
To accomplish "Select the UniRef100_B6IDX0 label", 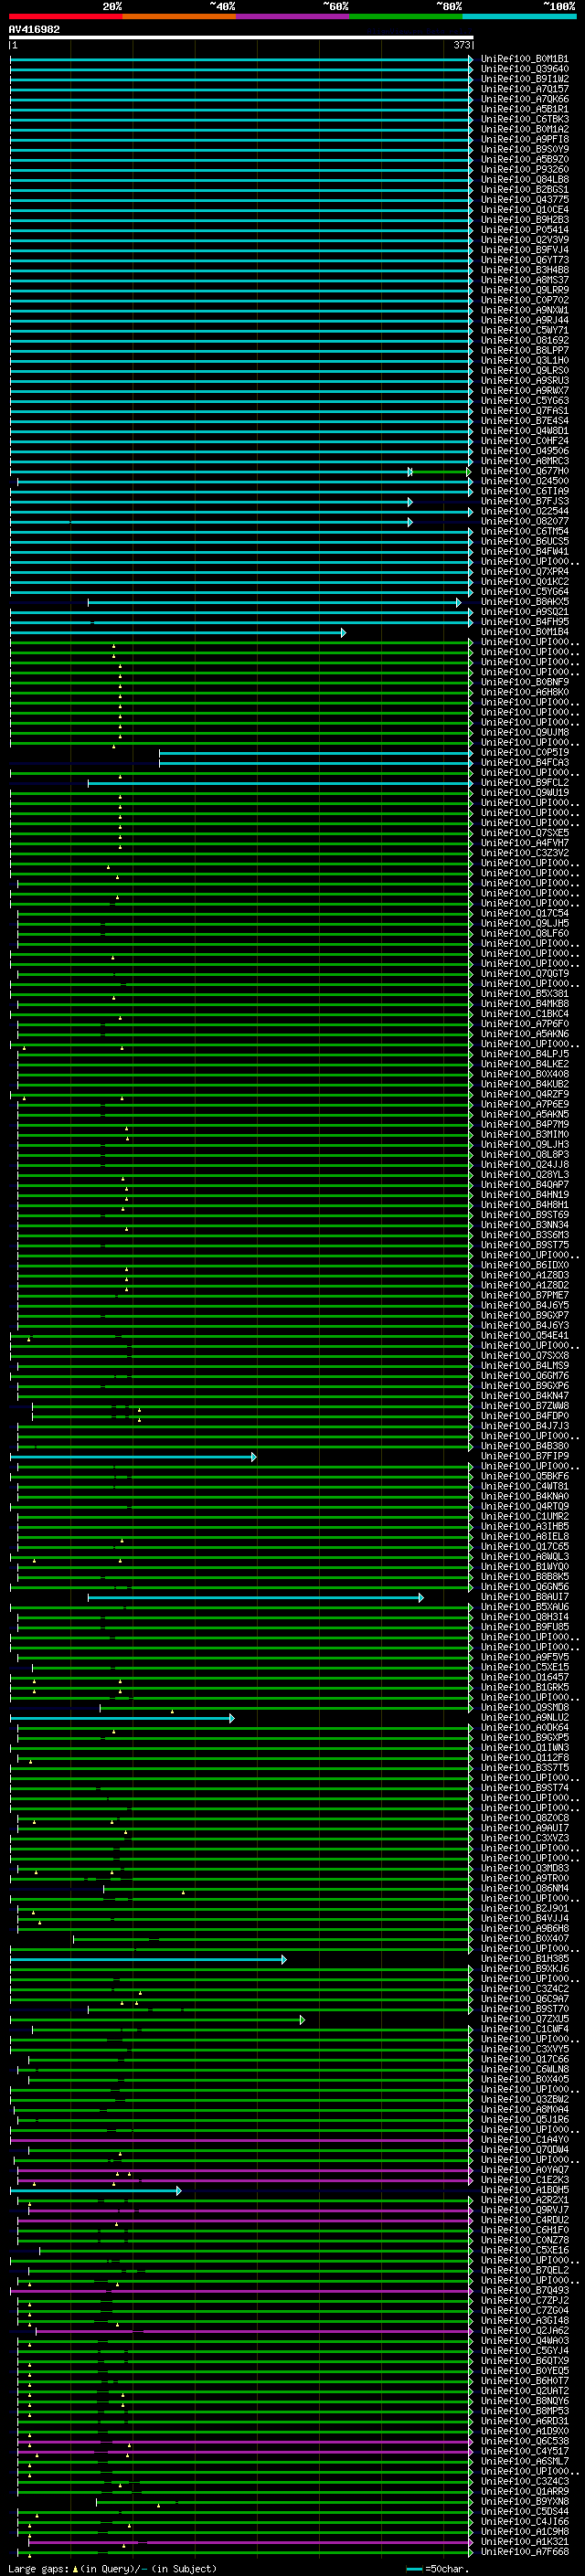I will pyautogui.click(x=524, y=1265).
